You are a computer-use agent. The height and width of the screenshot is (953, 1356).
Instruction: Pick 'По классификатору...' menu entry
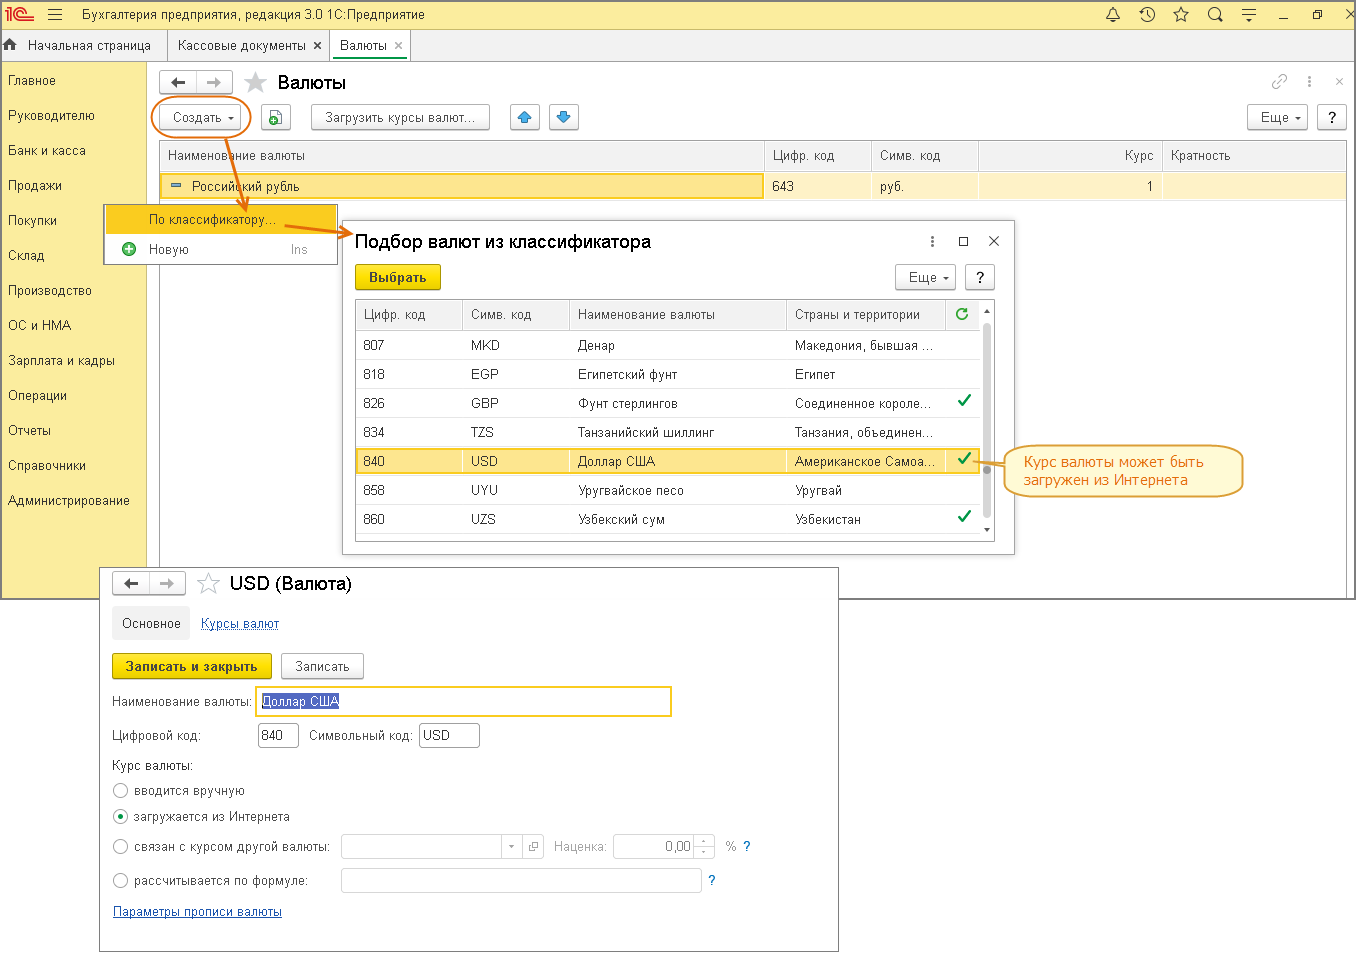coord(212,220)
